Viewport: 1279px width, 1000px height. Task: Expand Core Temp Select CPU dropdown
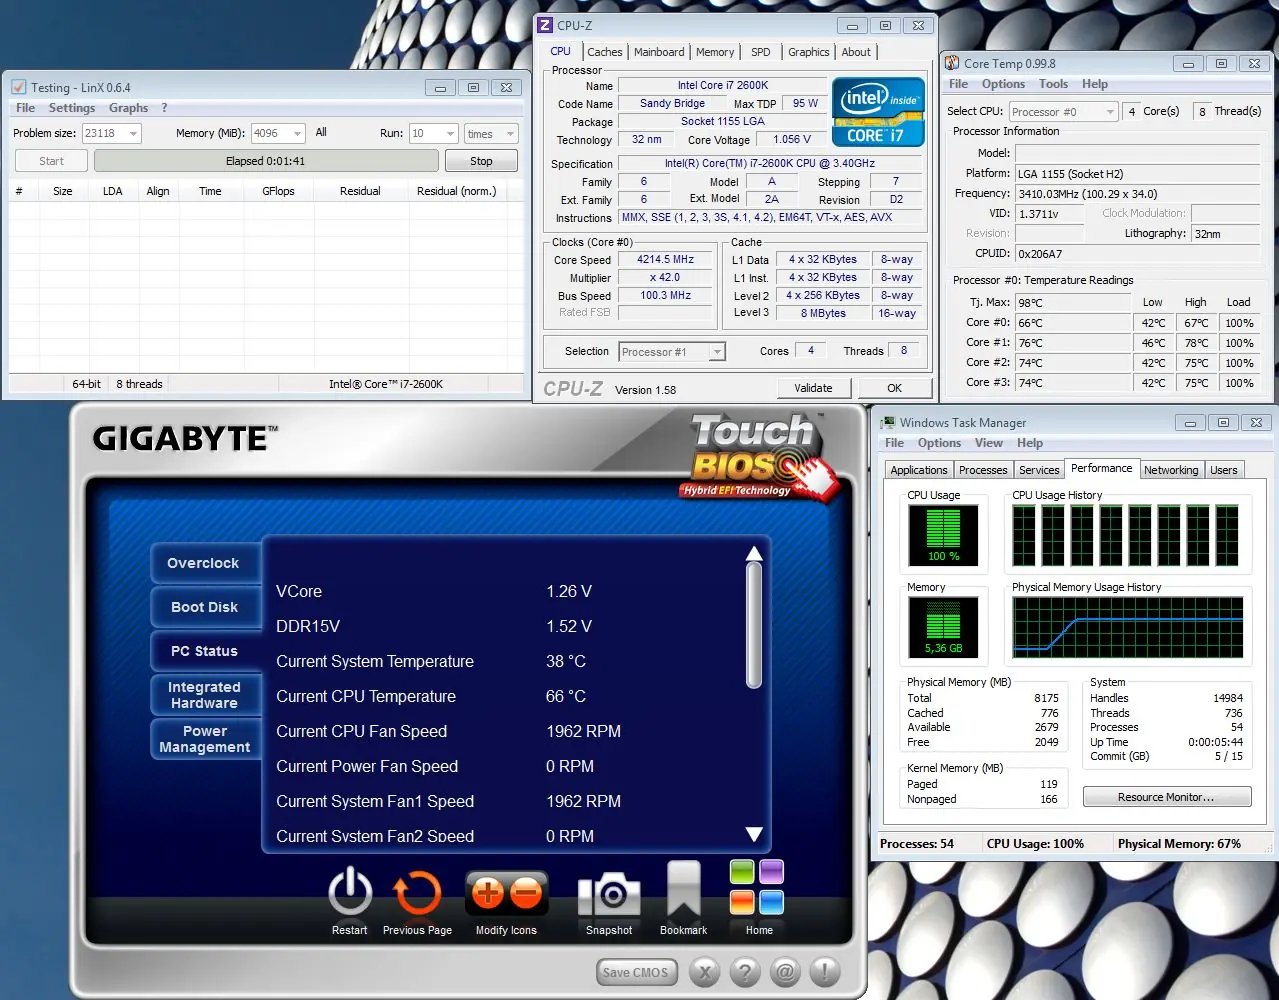coord(1110,112)
